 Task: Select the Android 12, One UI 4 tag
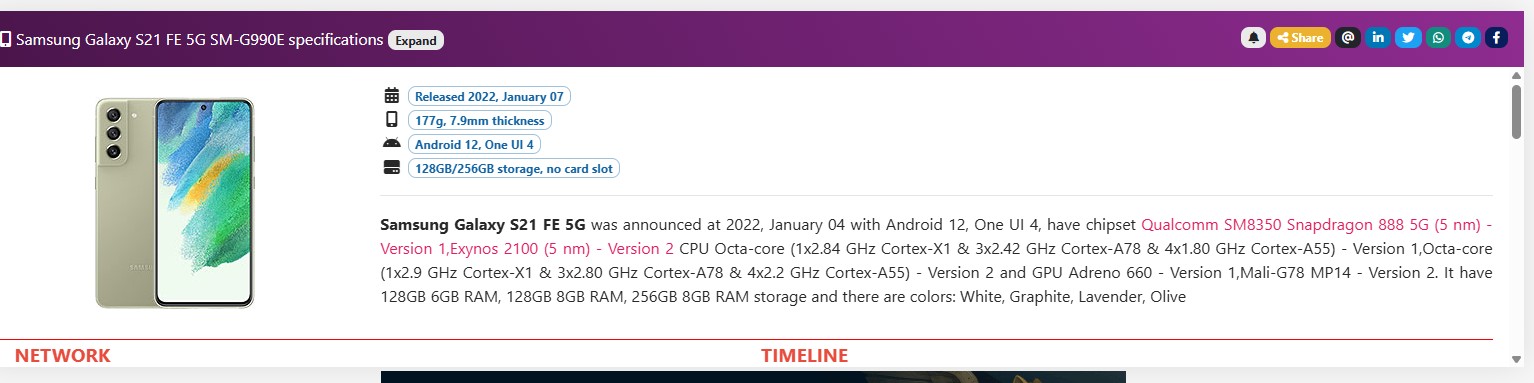[x=474, y=145]
